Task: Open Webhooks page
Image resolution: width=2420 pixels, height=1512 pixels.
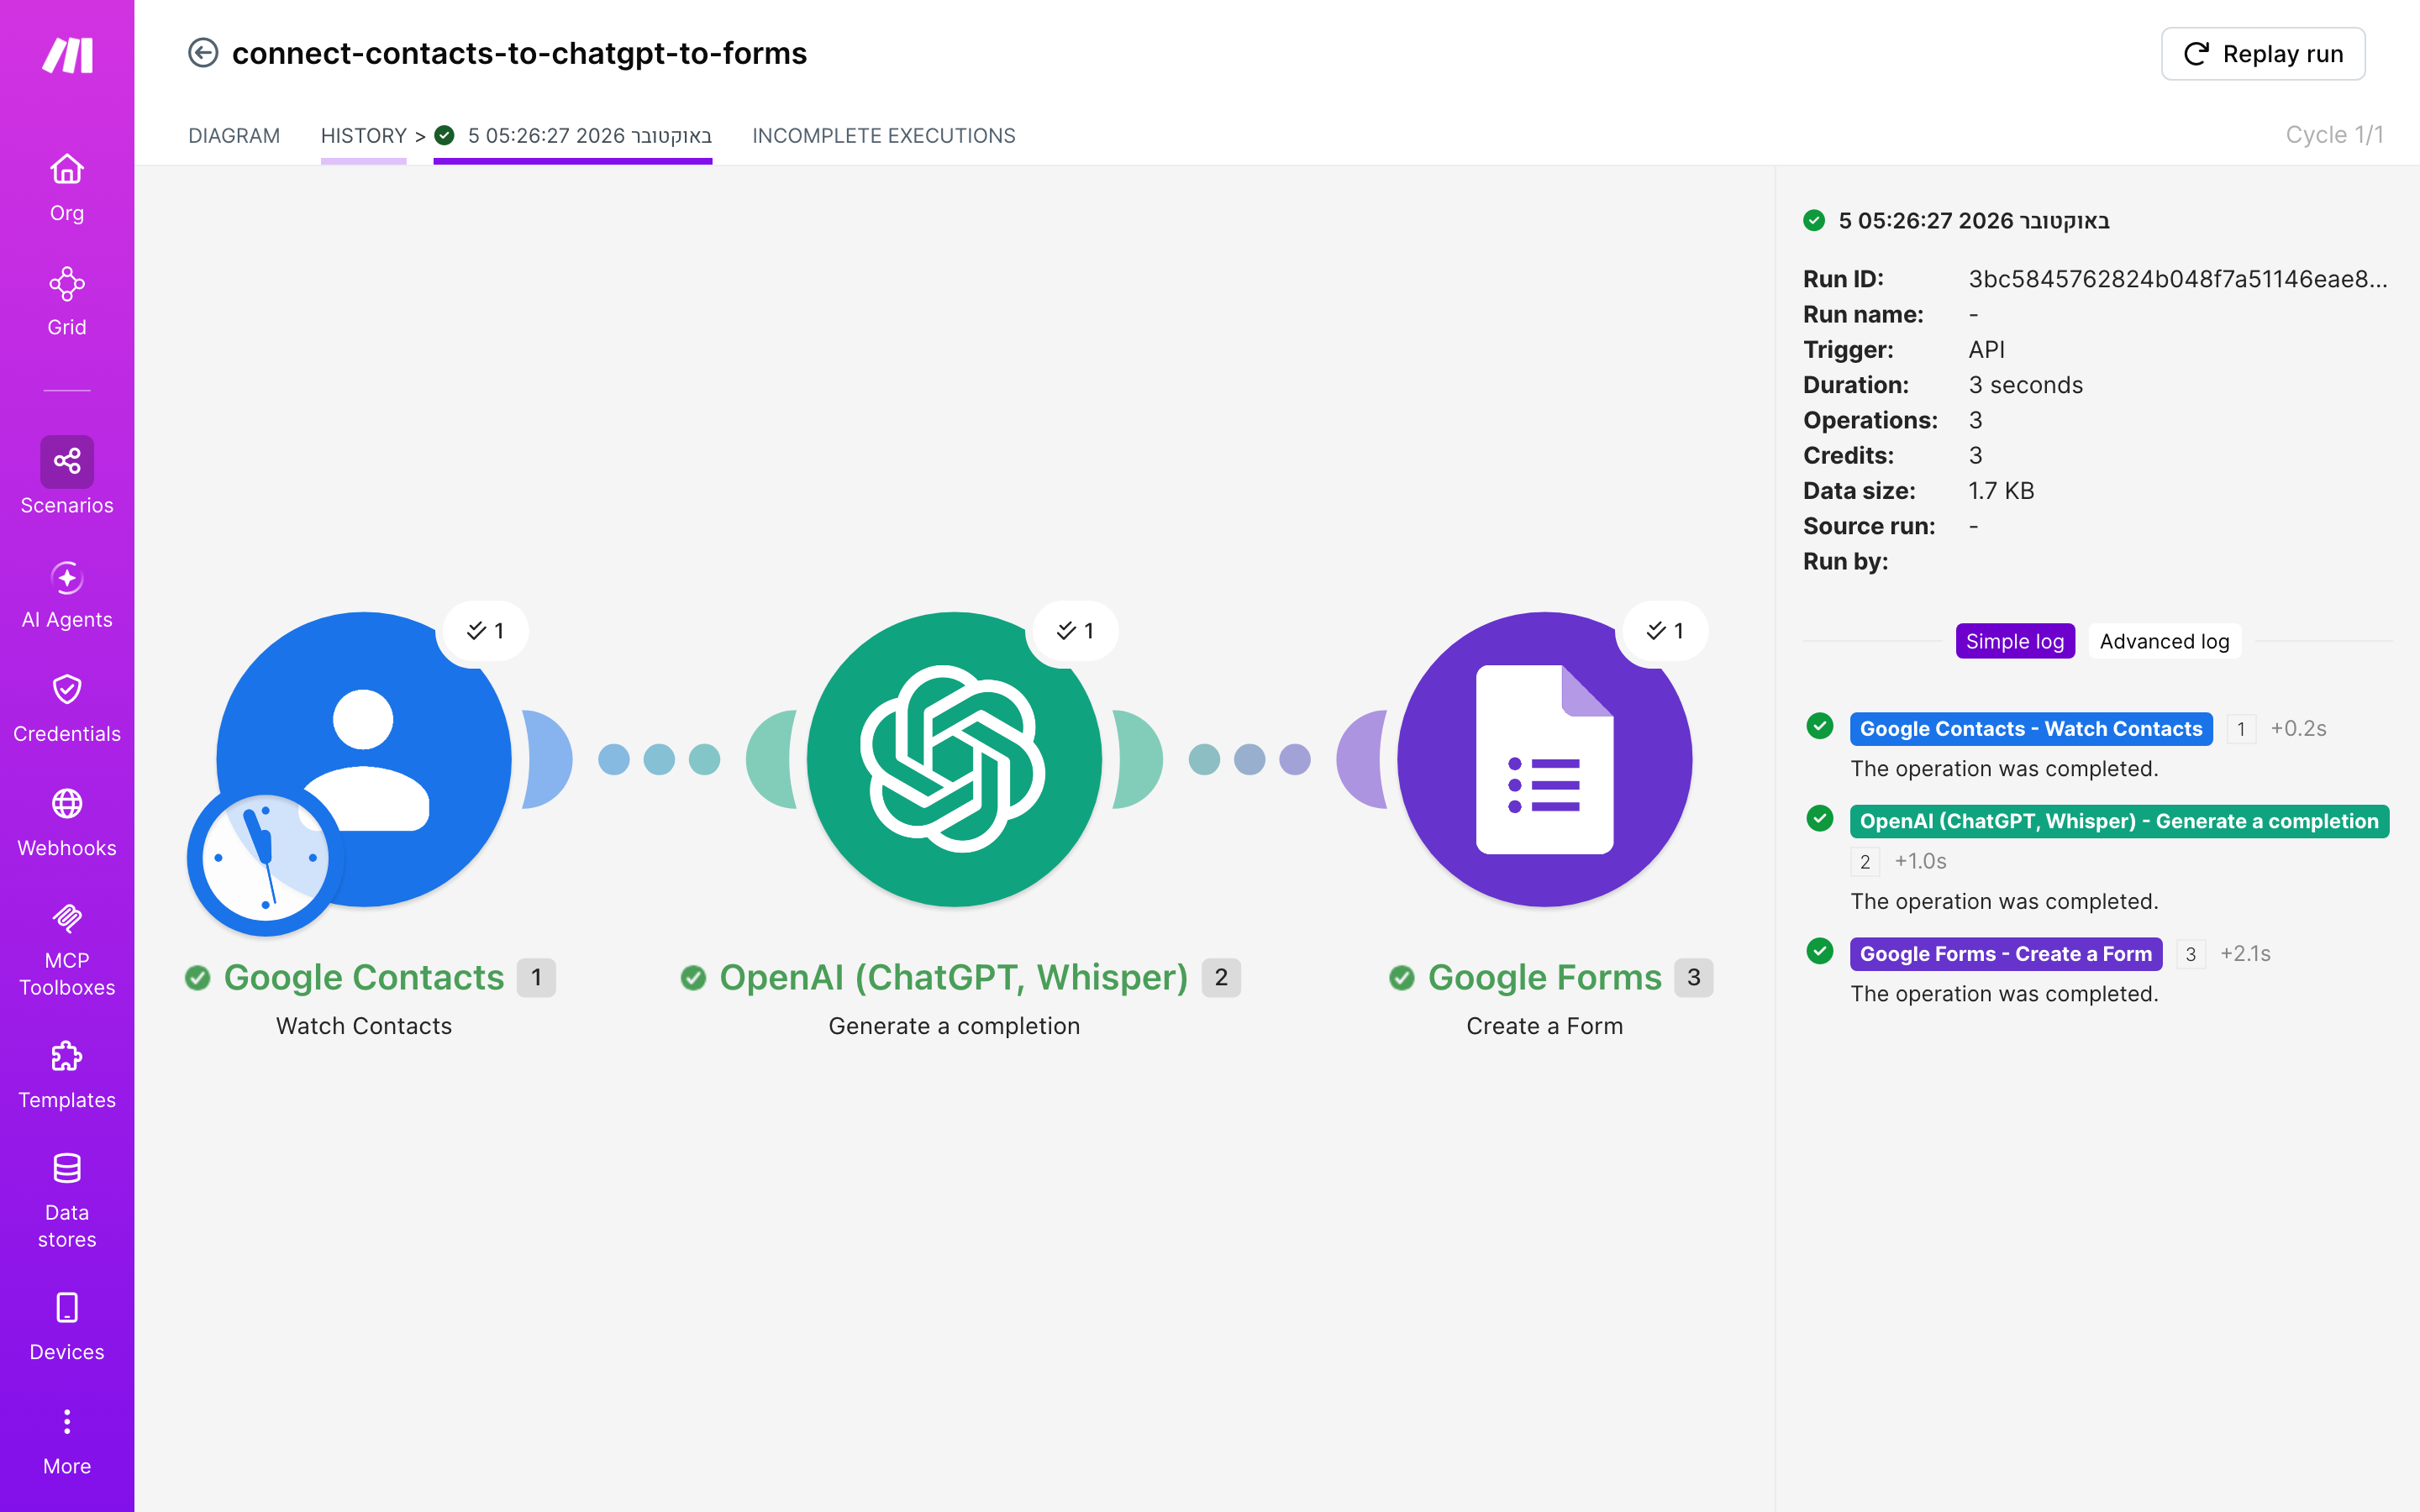Action: coord(67,823)
